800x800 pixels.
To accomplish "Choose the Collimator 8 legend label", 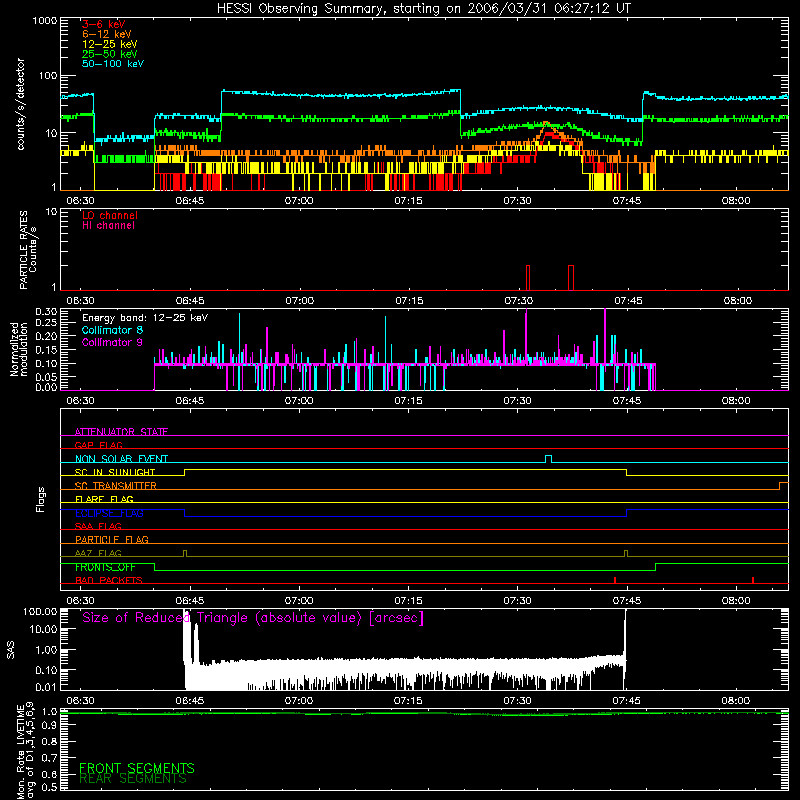I will 112,330.
